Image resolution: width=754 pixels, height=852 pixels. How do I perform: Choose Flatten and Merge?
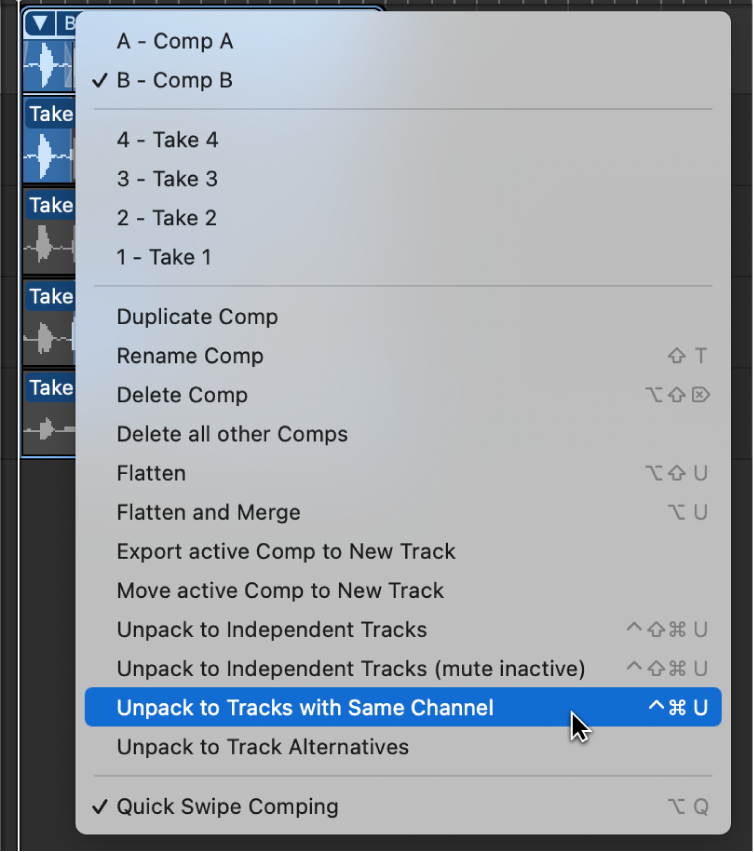(x=208, y=512)
